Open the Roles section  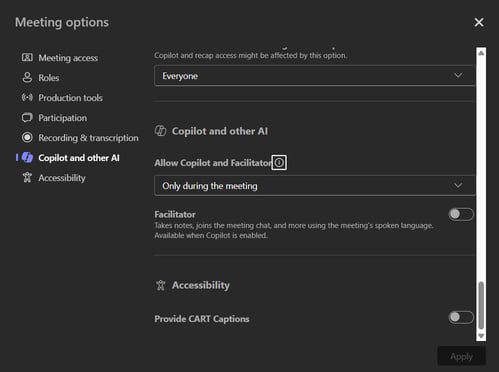(41, 78)
